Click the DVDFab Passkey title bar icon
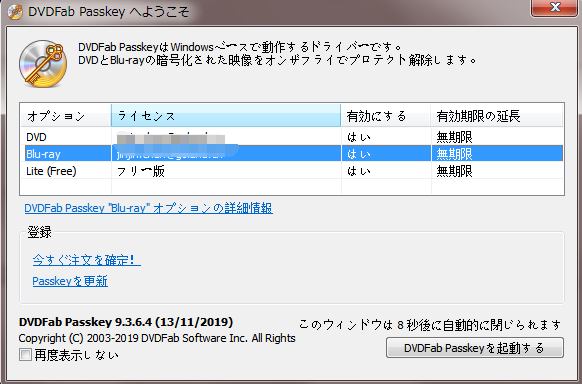 coord(15,12)
